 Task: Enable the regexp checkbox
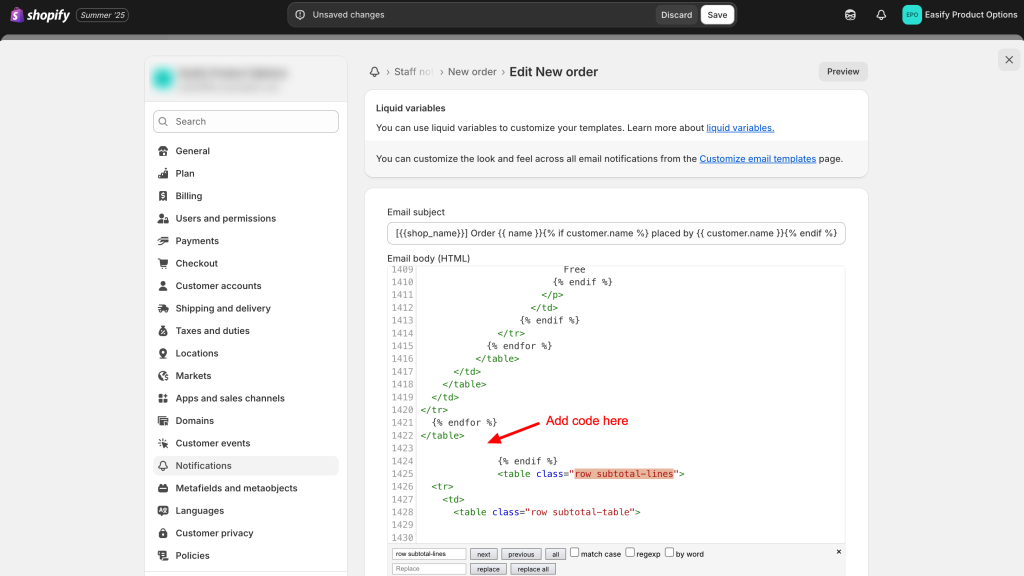[630, 552]
